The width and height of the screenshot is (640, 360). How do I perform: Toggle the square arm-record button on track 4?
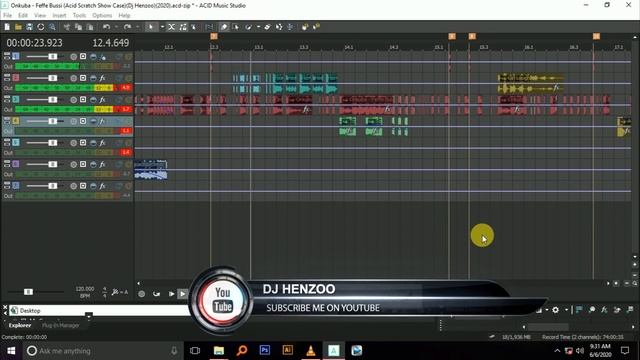point(83,121)
